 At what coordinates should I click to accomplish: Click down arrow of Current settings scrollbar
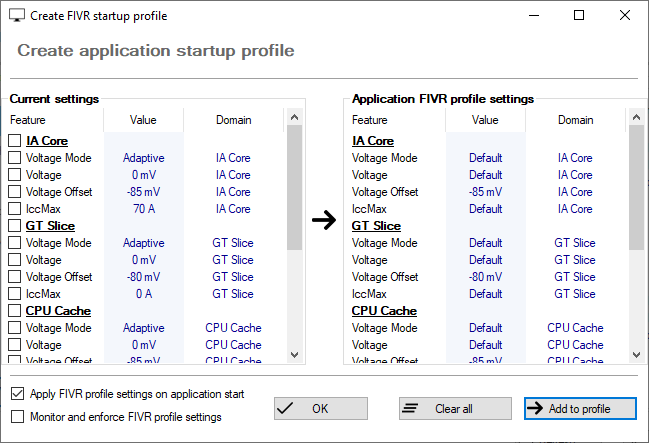294,355
